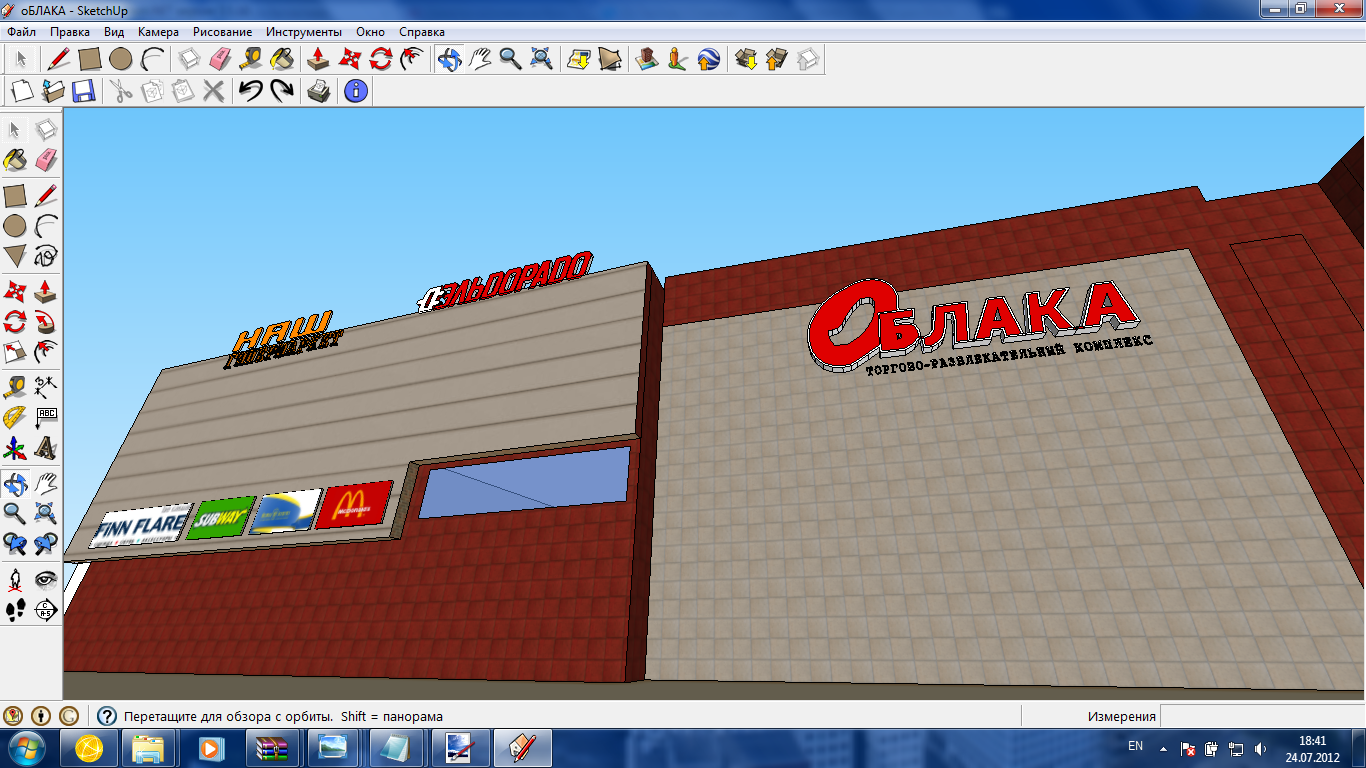Click the Измерения measurements input box
The width and height of the screenshot is (1366, 768).
click(1262, 716)
